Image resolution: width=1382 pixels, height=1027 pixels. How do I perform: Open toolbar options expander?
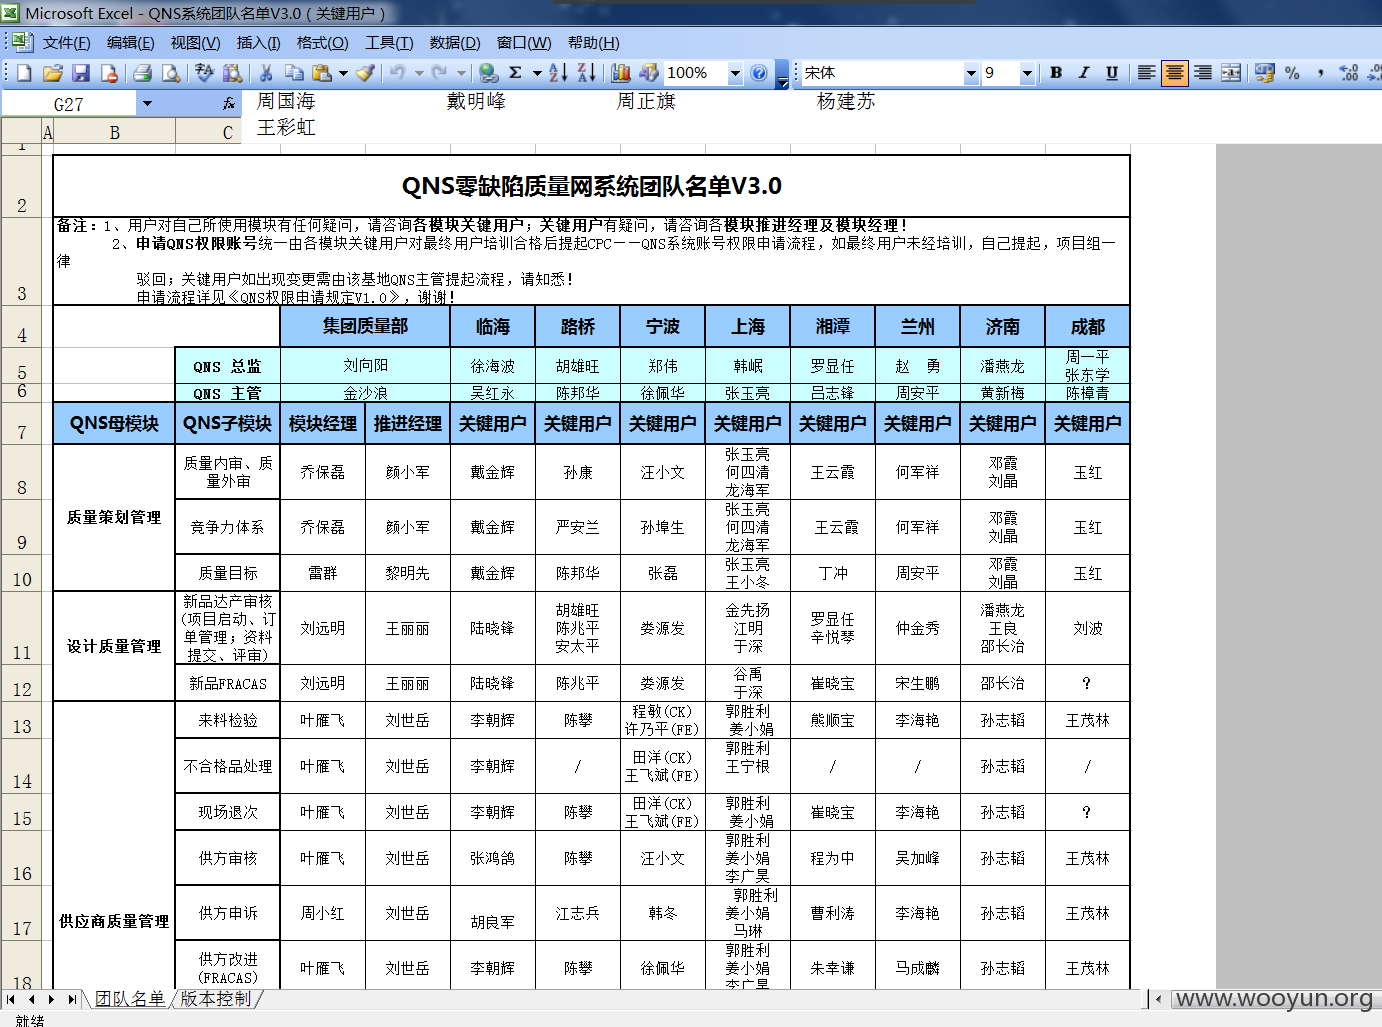[x=783, y=74]
